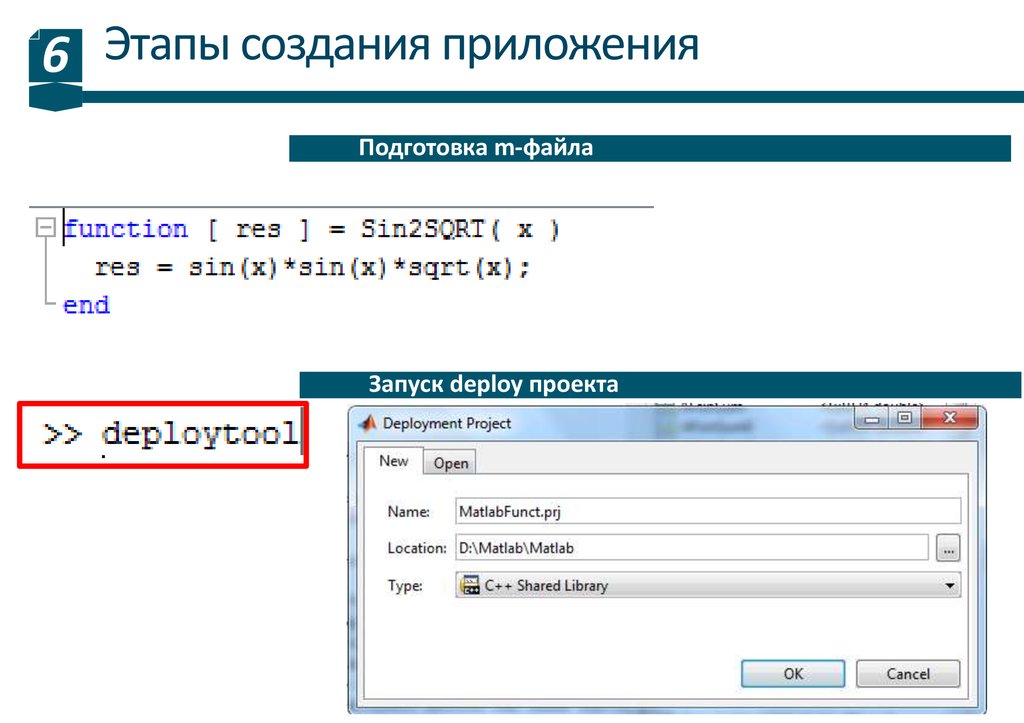Click the blue "function" keyword in the code
Screen dimensions: 1024x723
pyautogui.click(x=126, y=229)
